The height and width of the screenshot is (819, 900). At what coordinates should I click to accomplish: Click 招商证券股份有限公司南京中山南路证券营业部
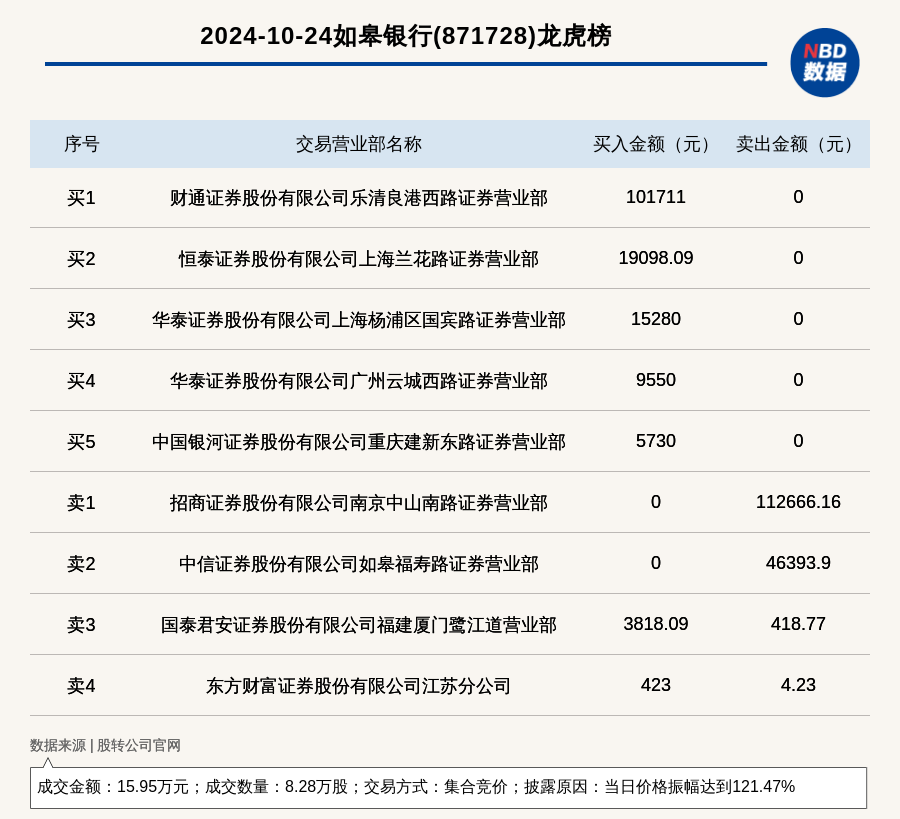point(359,503)
